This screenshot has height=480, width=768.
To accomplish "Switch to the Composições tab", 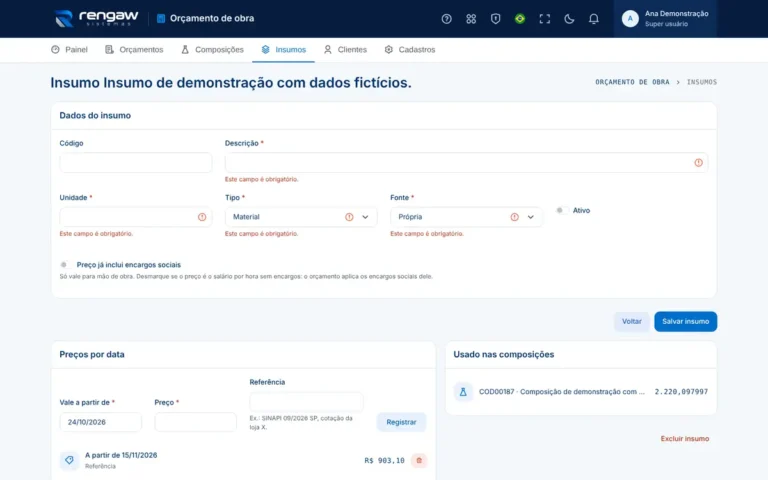I will (212, 49).
